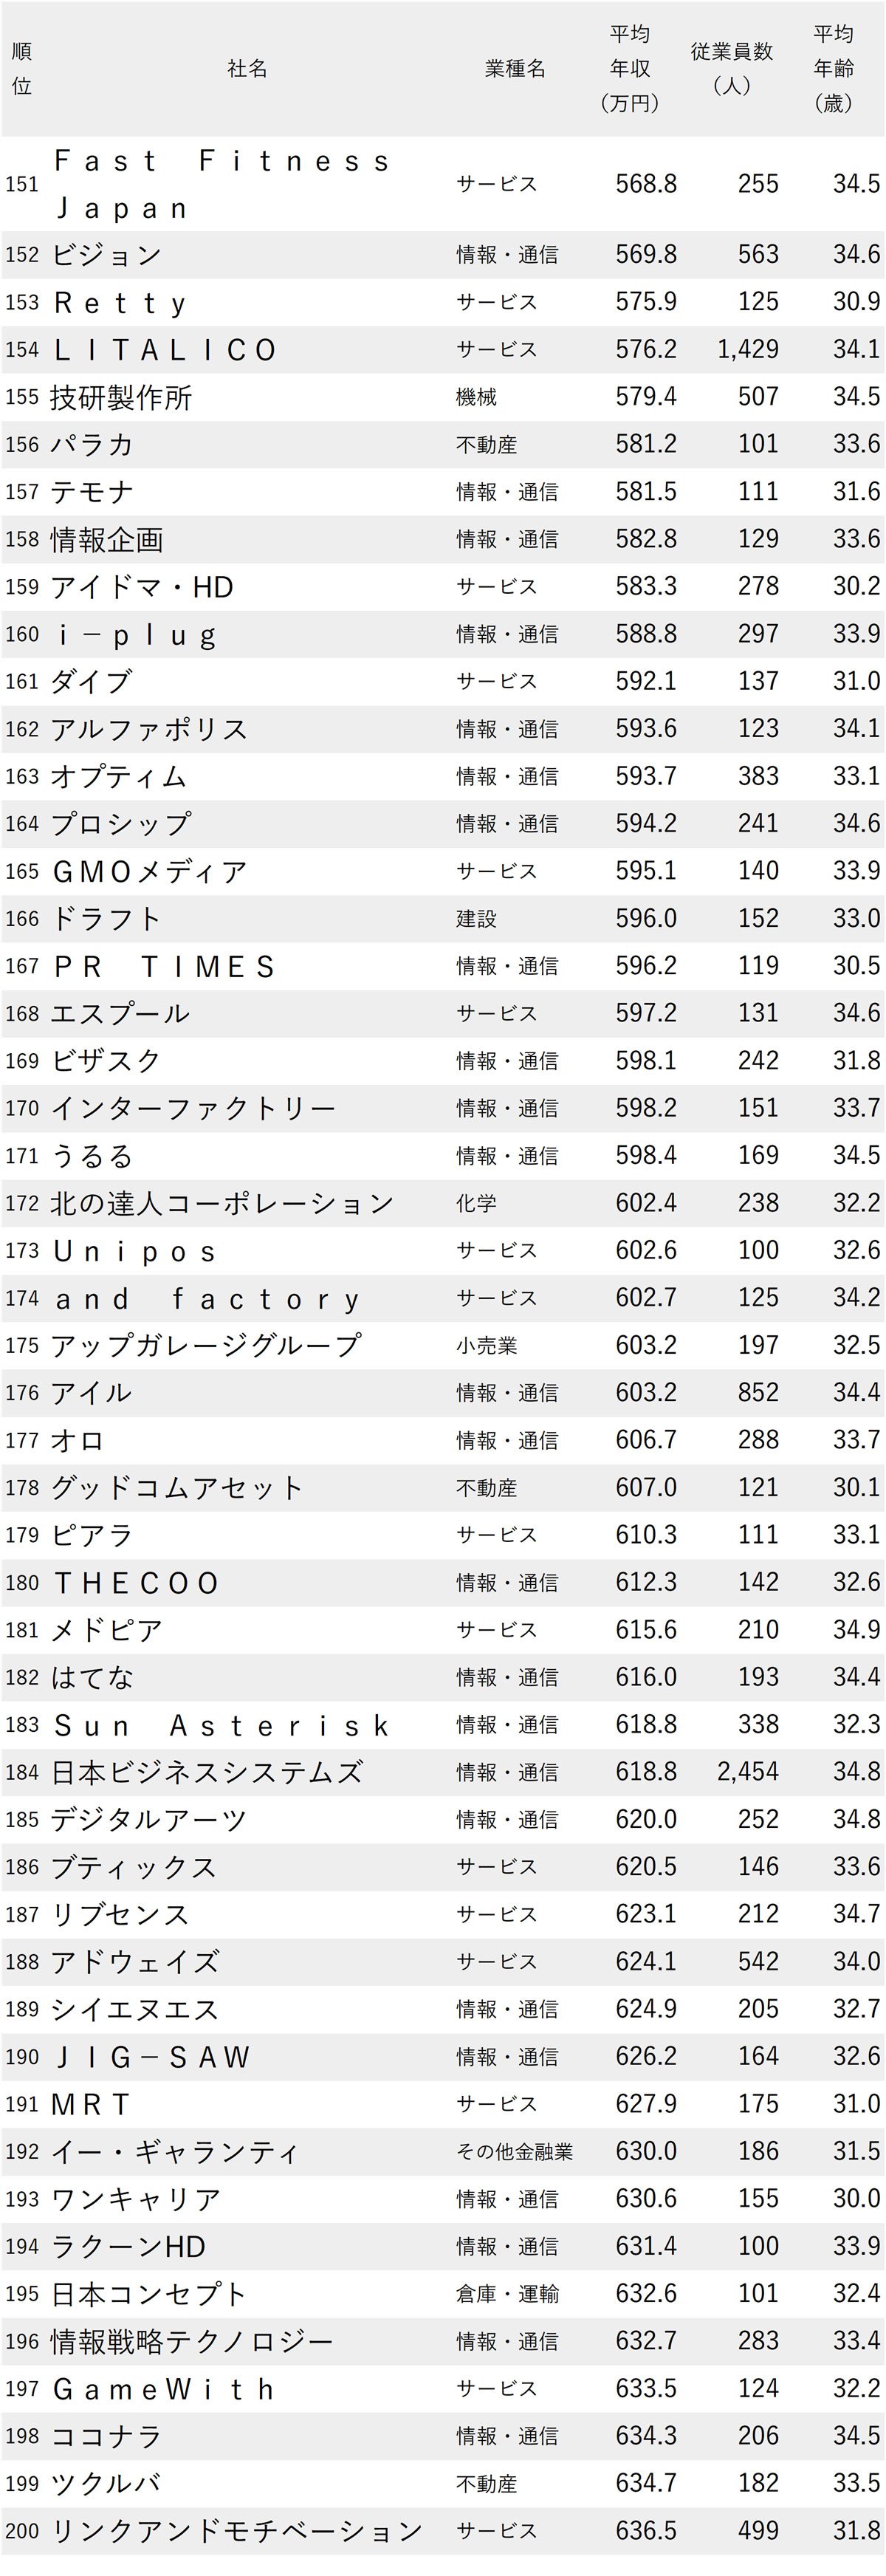886x2576 pixels.
Task: Select the Sun Asterisk row name
Action: click(221, 1725)
